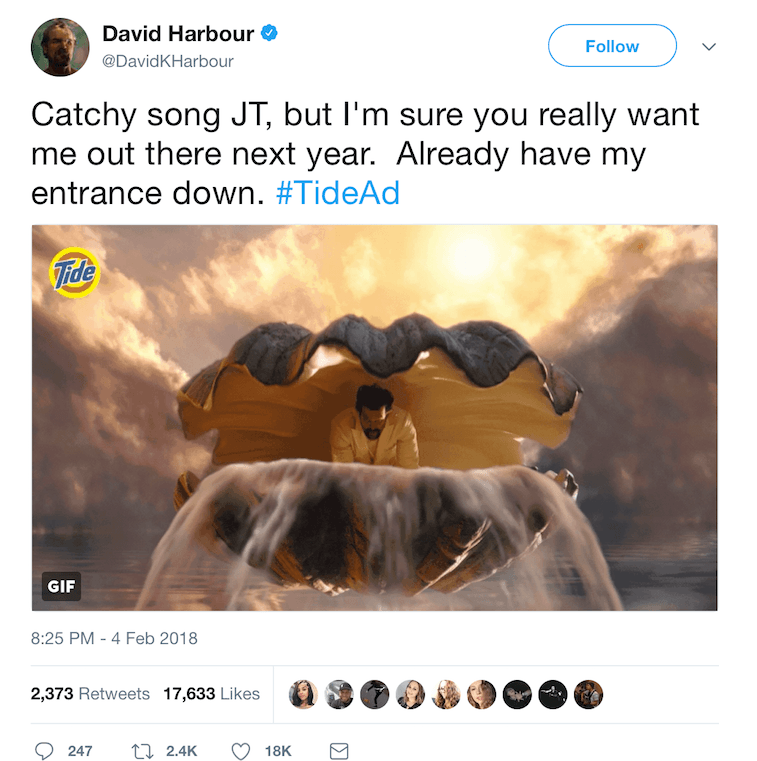The width and height of the screenshot is (757, 761).
Task: Follow David Harbour
Action: (x=612, y=46)
